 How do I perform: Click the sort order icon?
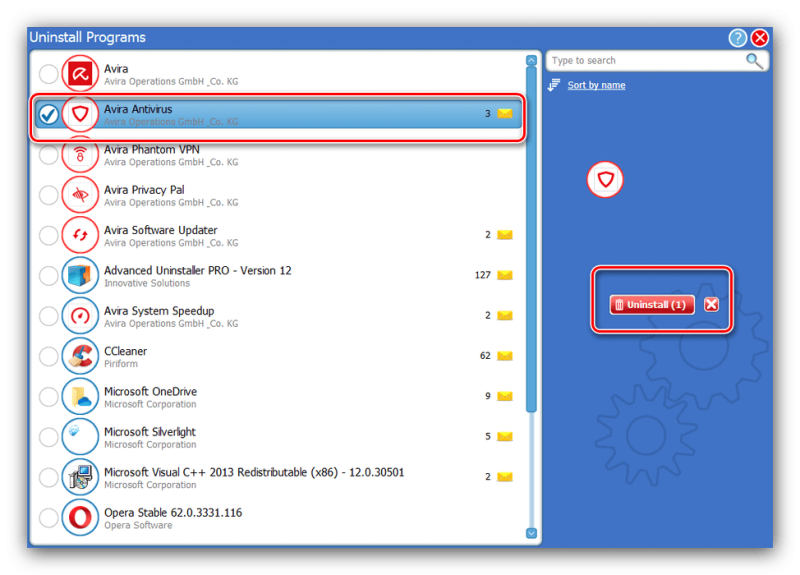pyautogui.click(x=554, y=85)
